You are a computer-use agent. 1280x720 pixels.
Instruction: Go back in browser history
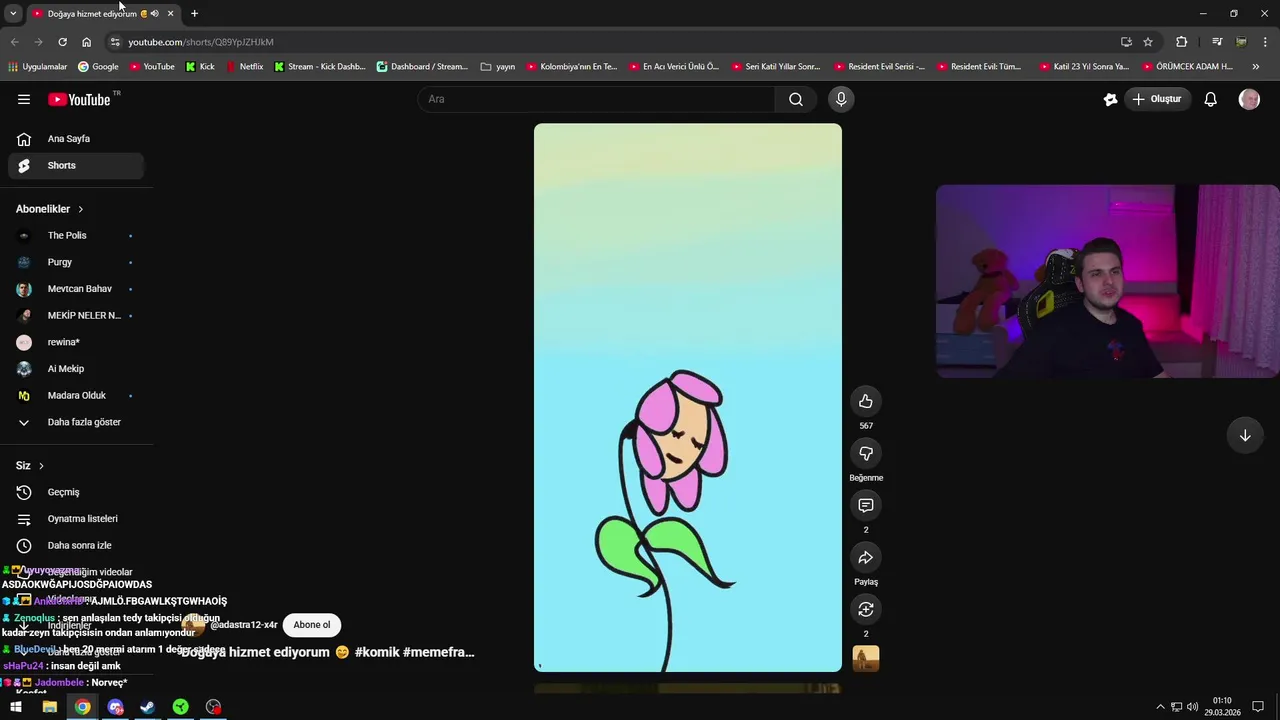point(14,42)
